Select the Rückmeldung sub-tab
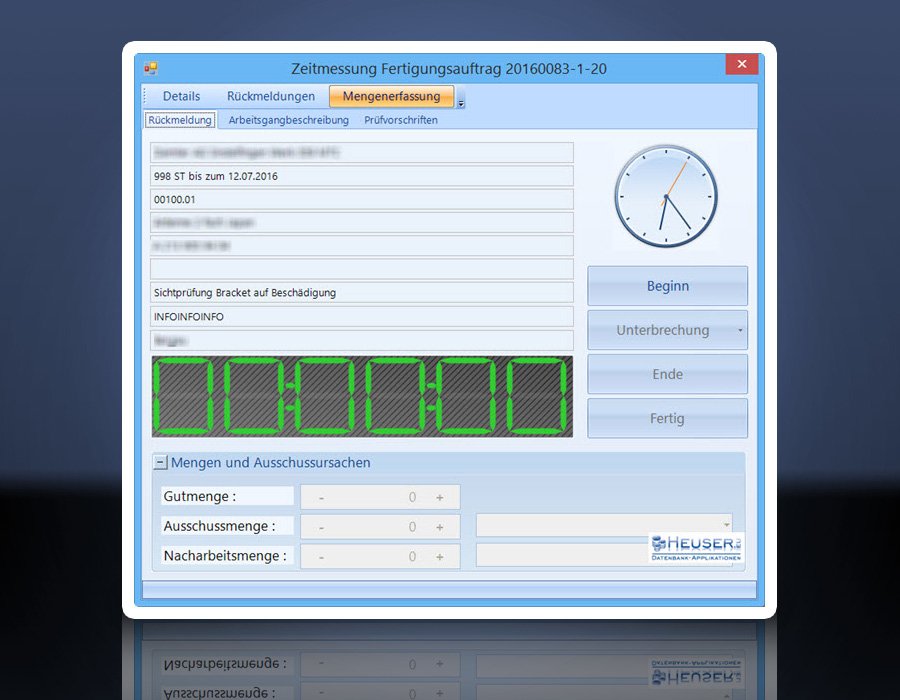 pos(180,120)
